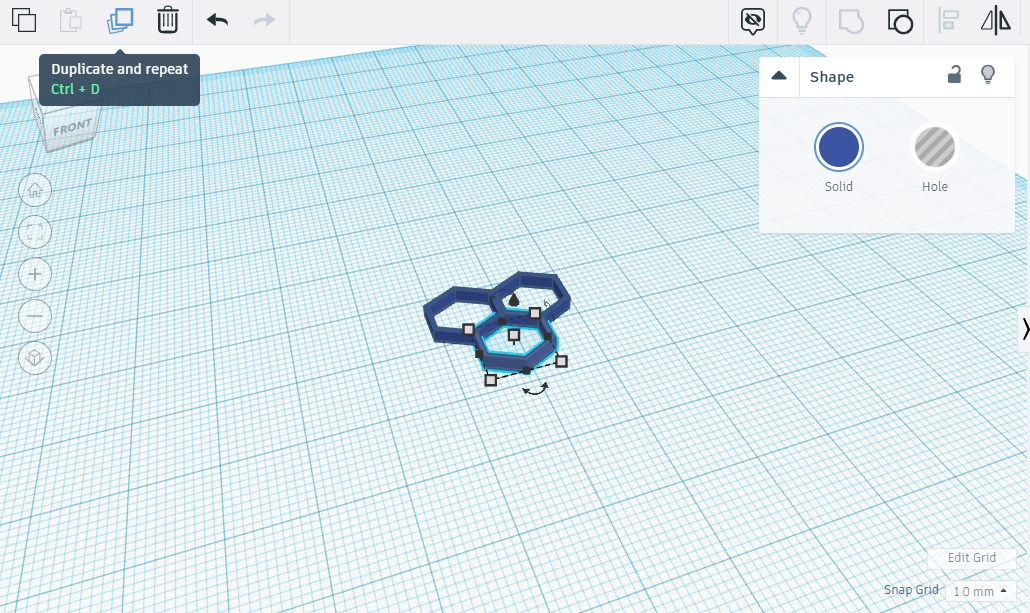Ungroup the selected shapes
This screenshot has height=613, width=1030.
coord(898,21)
